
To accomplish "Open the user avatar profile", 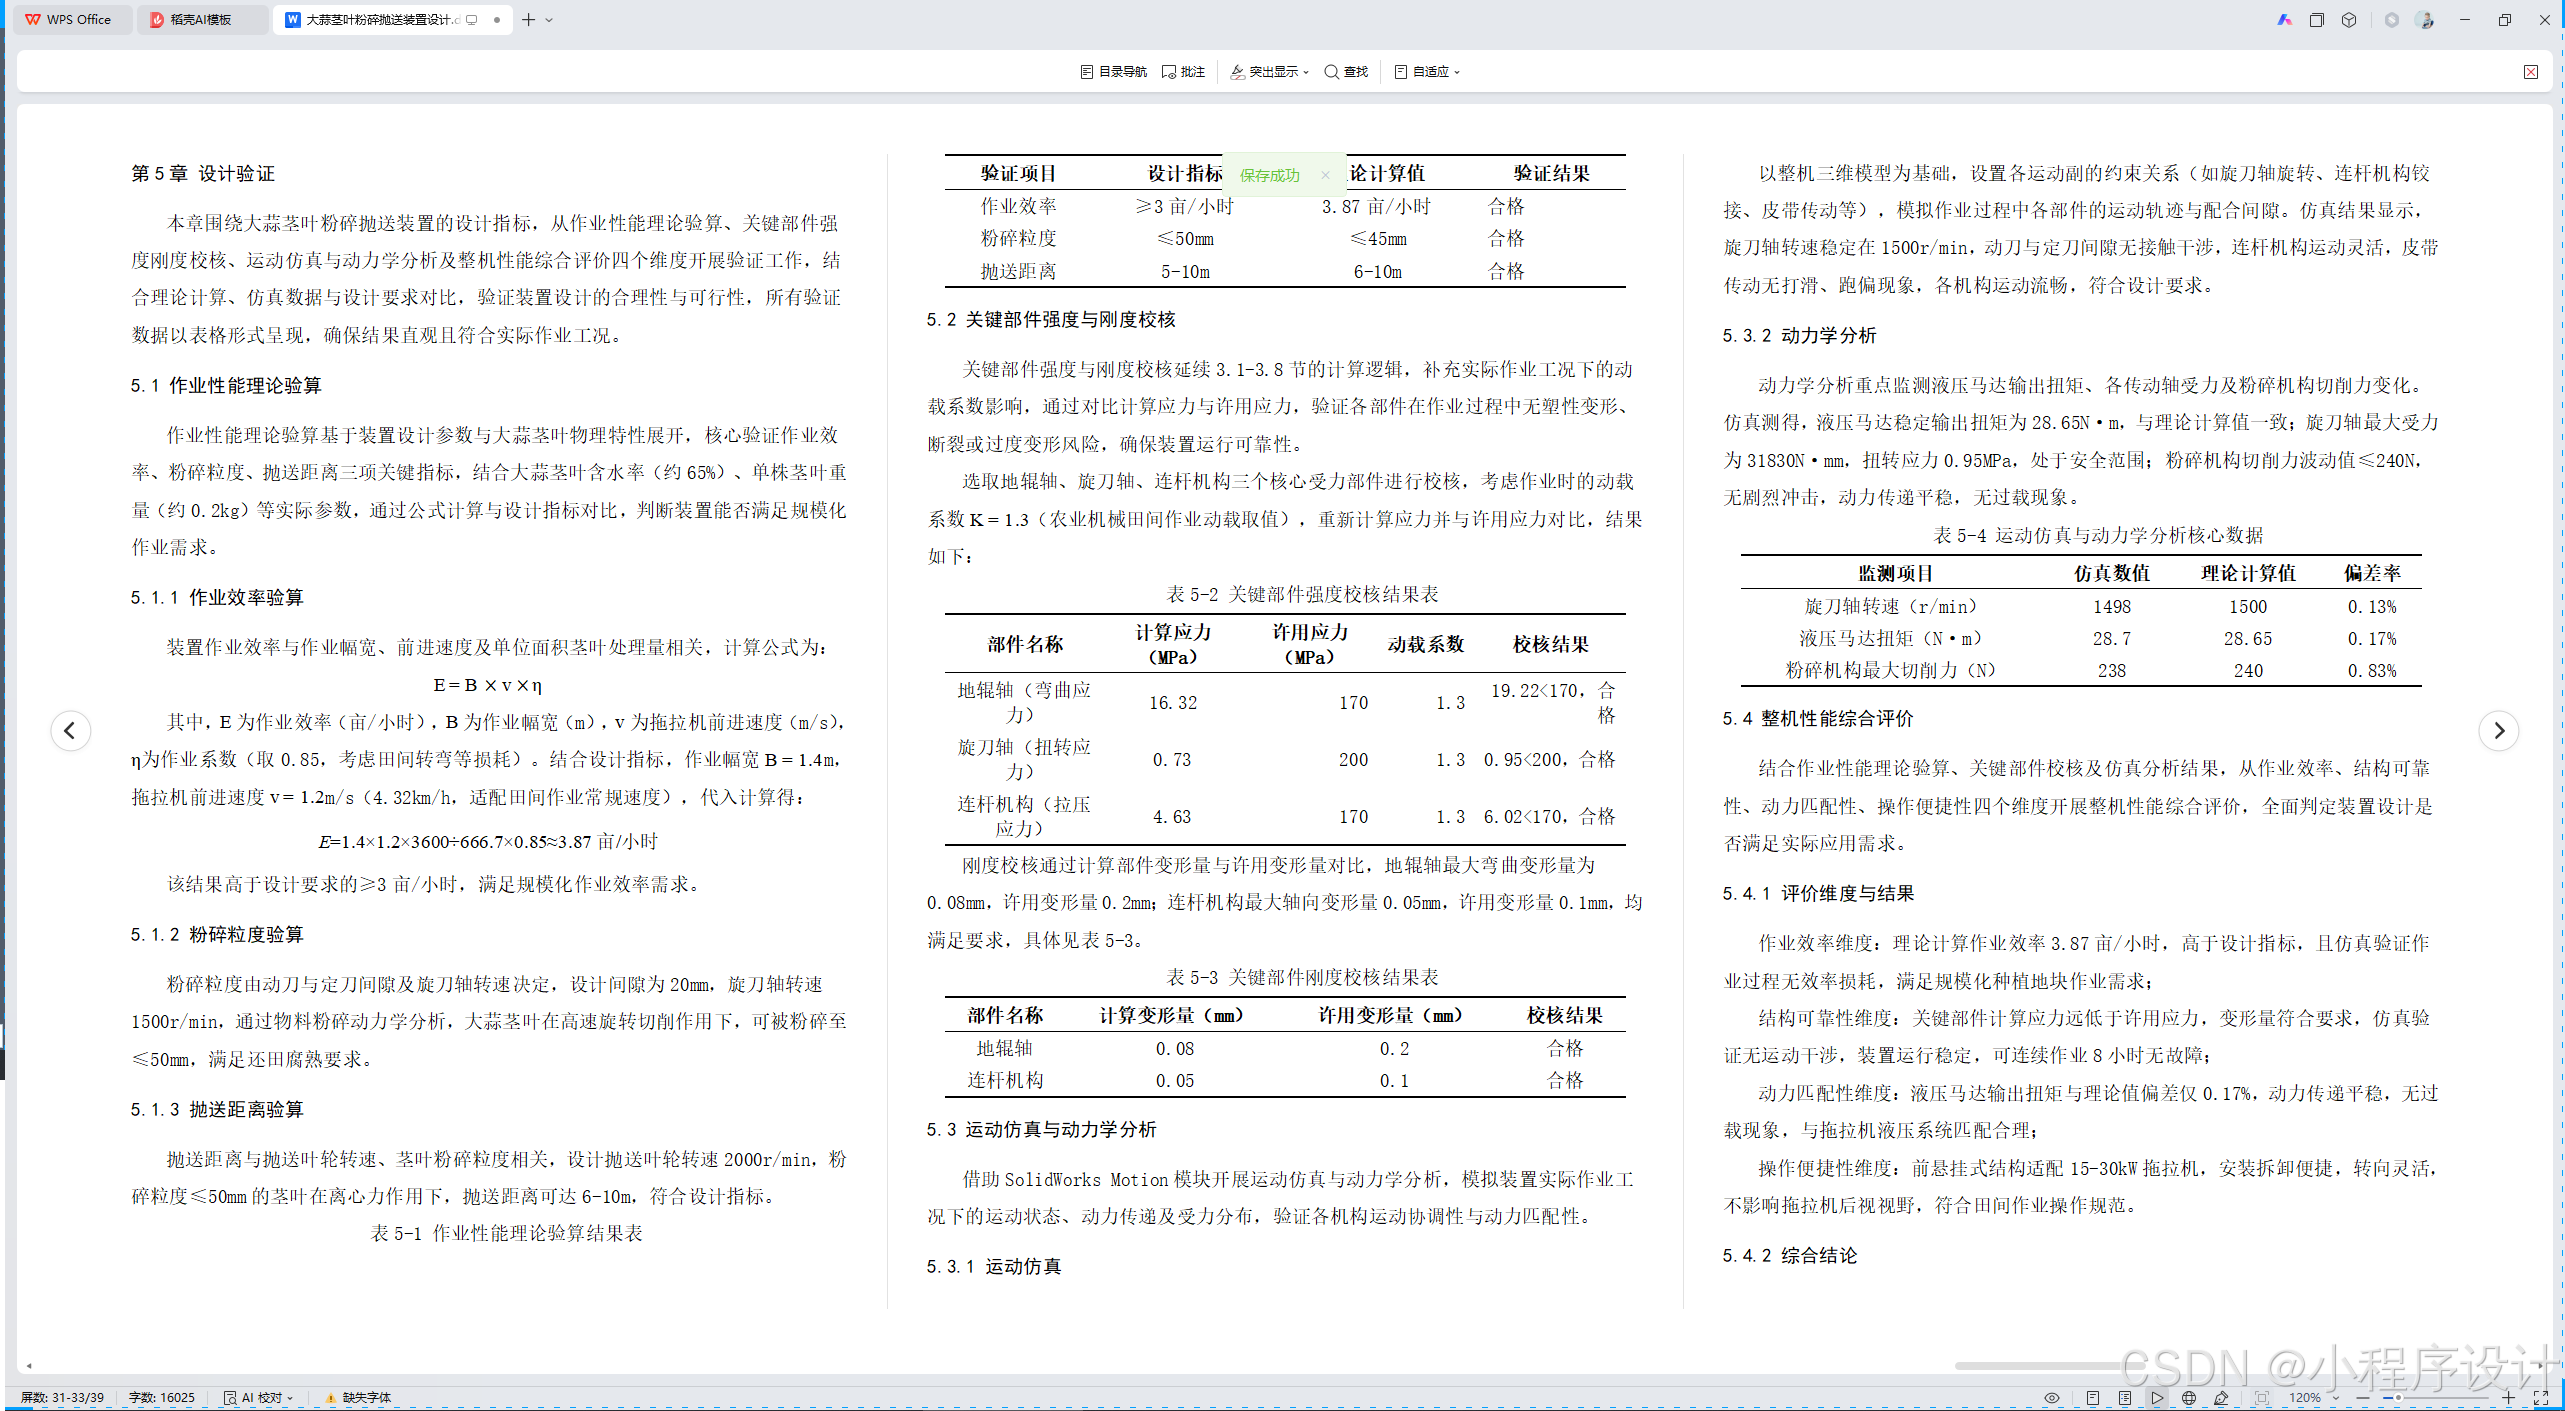I will (x=2424, y=20).
